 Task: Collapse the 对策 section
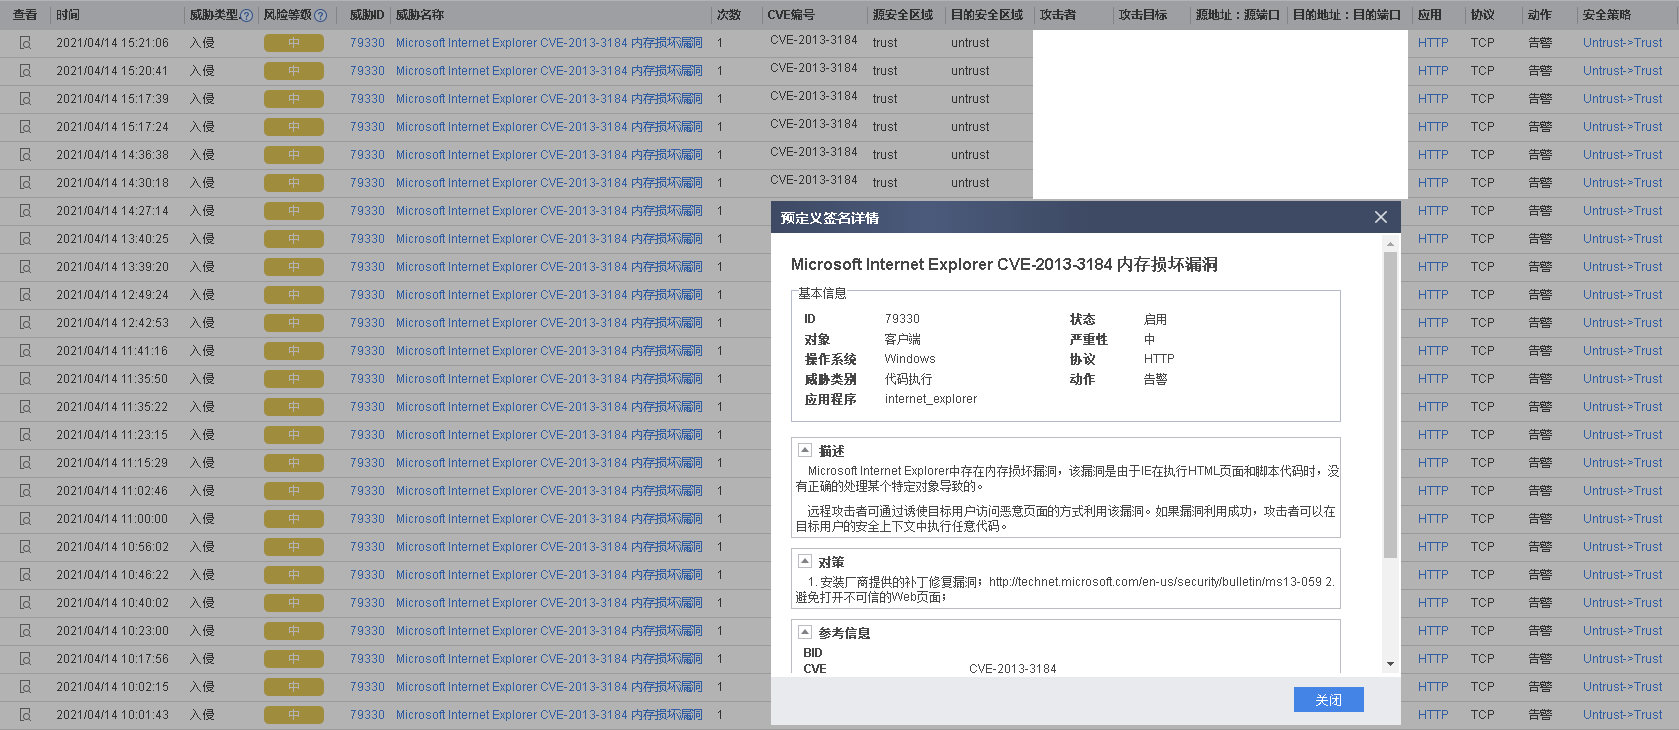coord(804,561)
